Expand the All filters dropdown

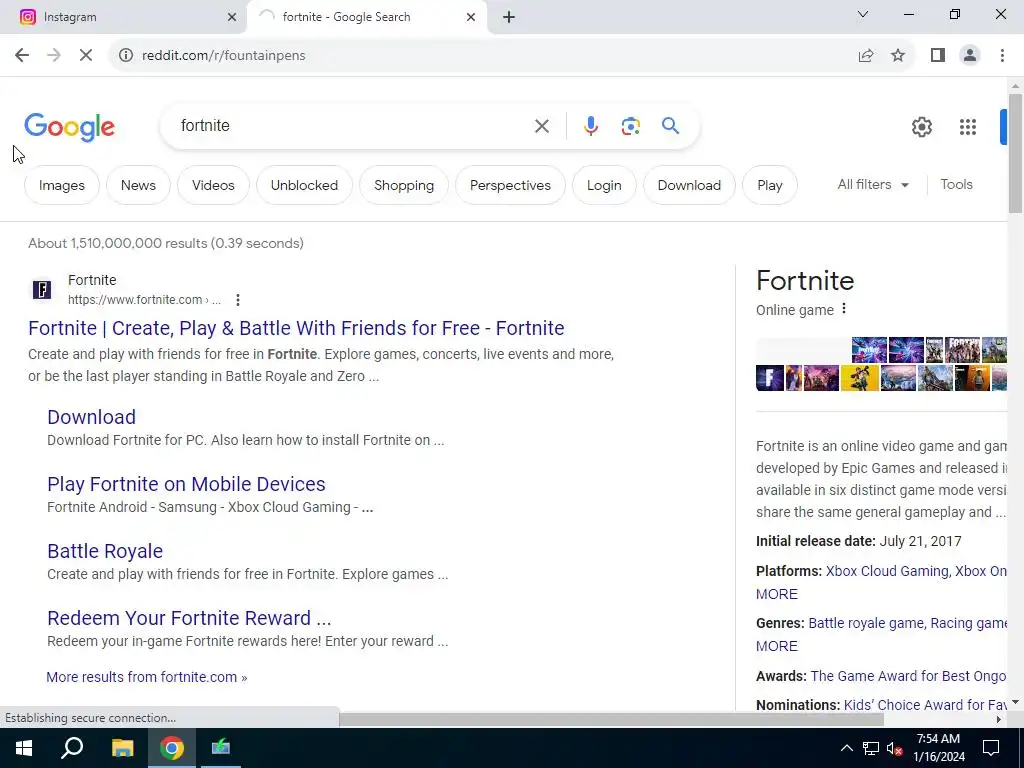tap(873, 185)
